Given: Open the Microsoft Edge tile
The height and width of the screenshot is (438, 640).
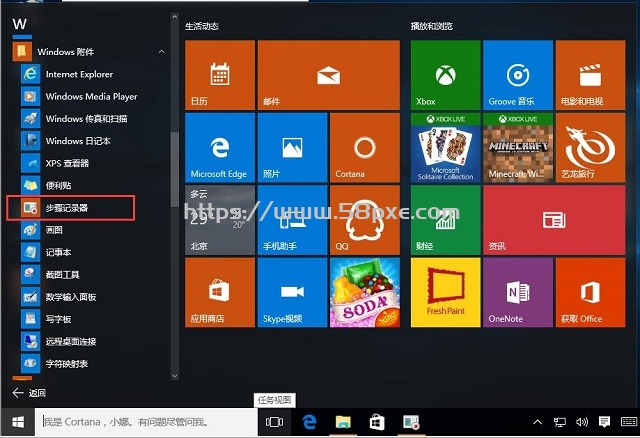Looking at the screenshot, I should [x=220, y=147].
